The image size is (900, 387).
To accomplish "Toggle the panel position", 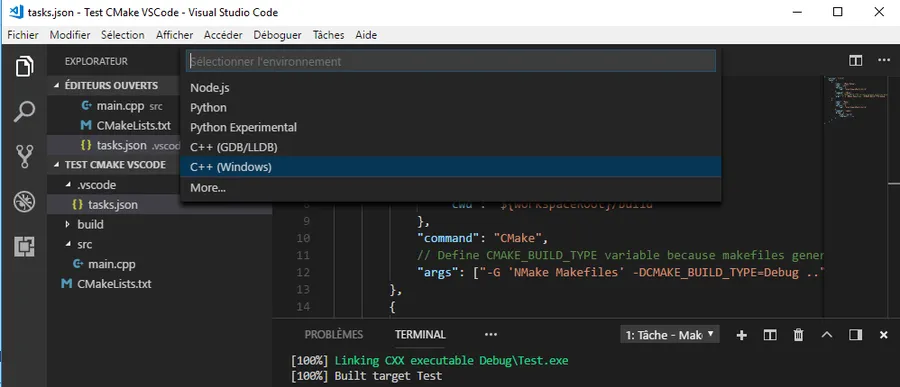I will (x=855, y=335).
